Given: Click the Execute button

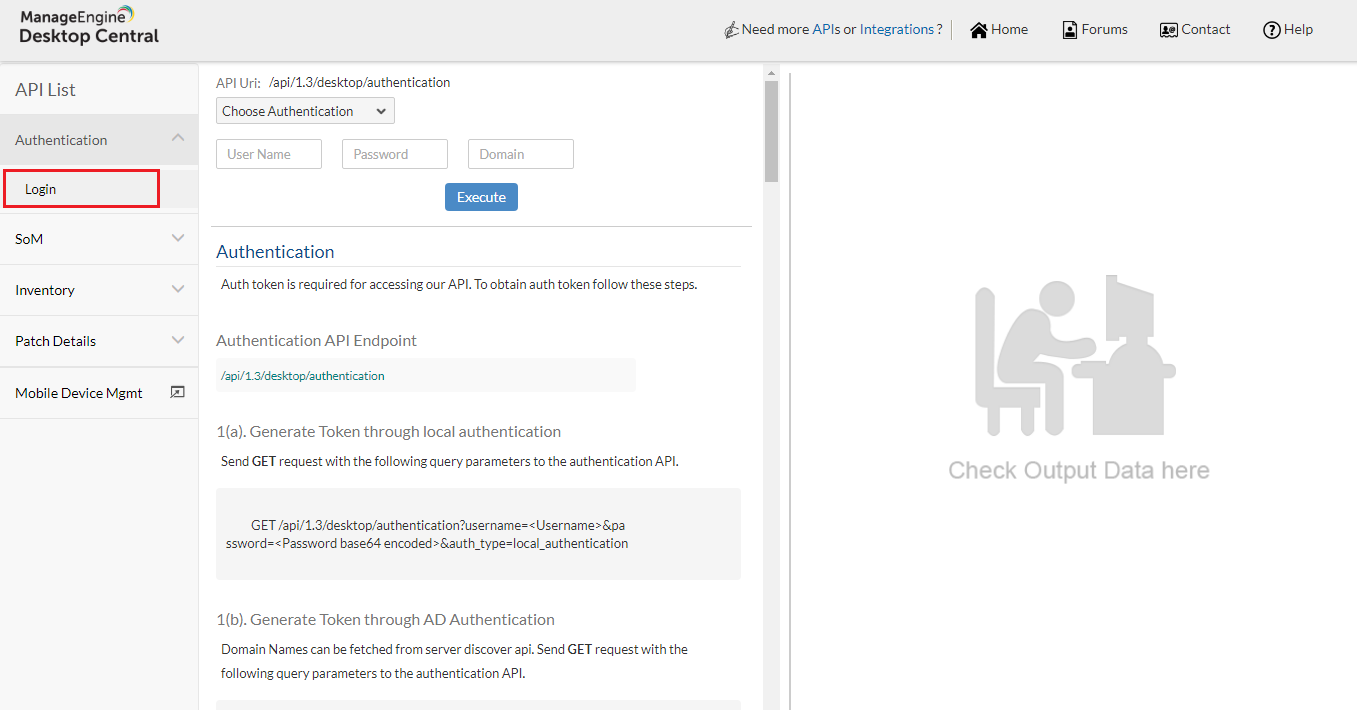Looking at the screenshot, I should pyautogui.click(x=481, y=197).
